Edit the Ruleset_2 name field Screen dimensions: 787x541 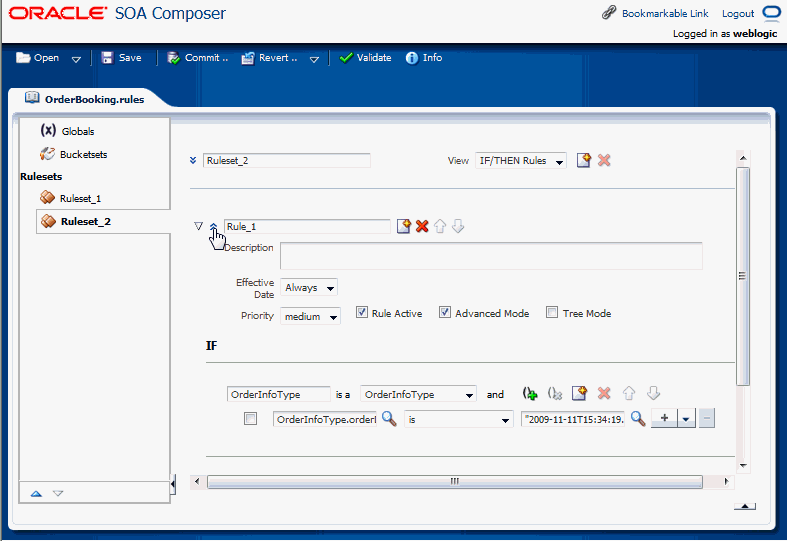point(287,161)
